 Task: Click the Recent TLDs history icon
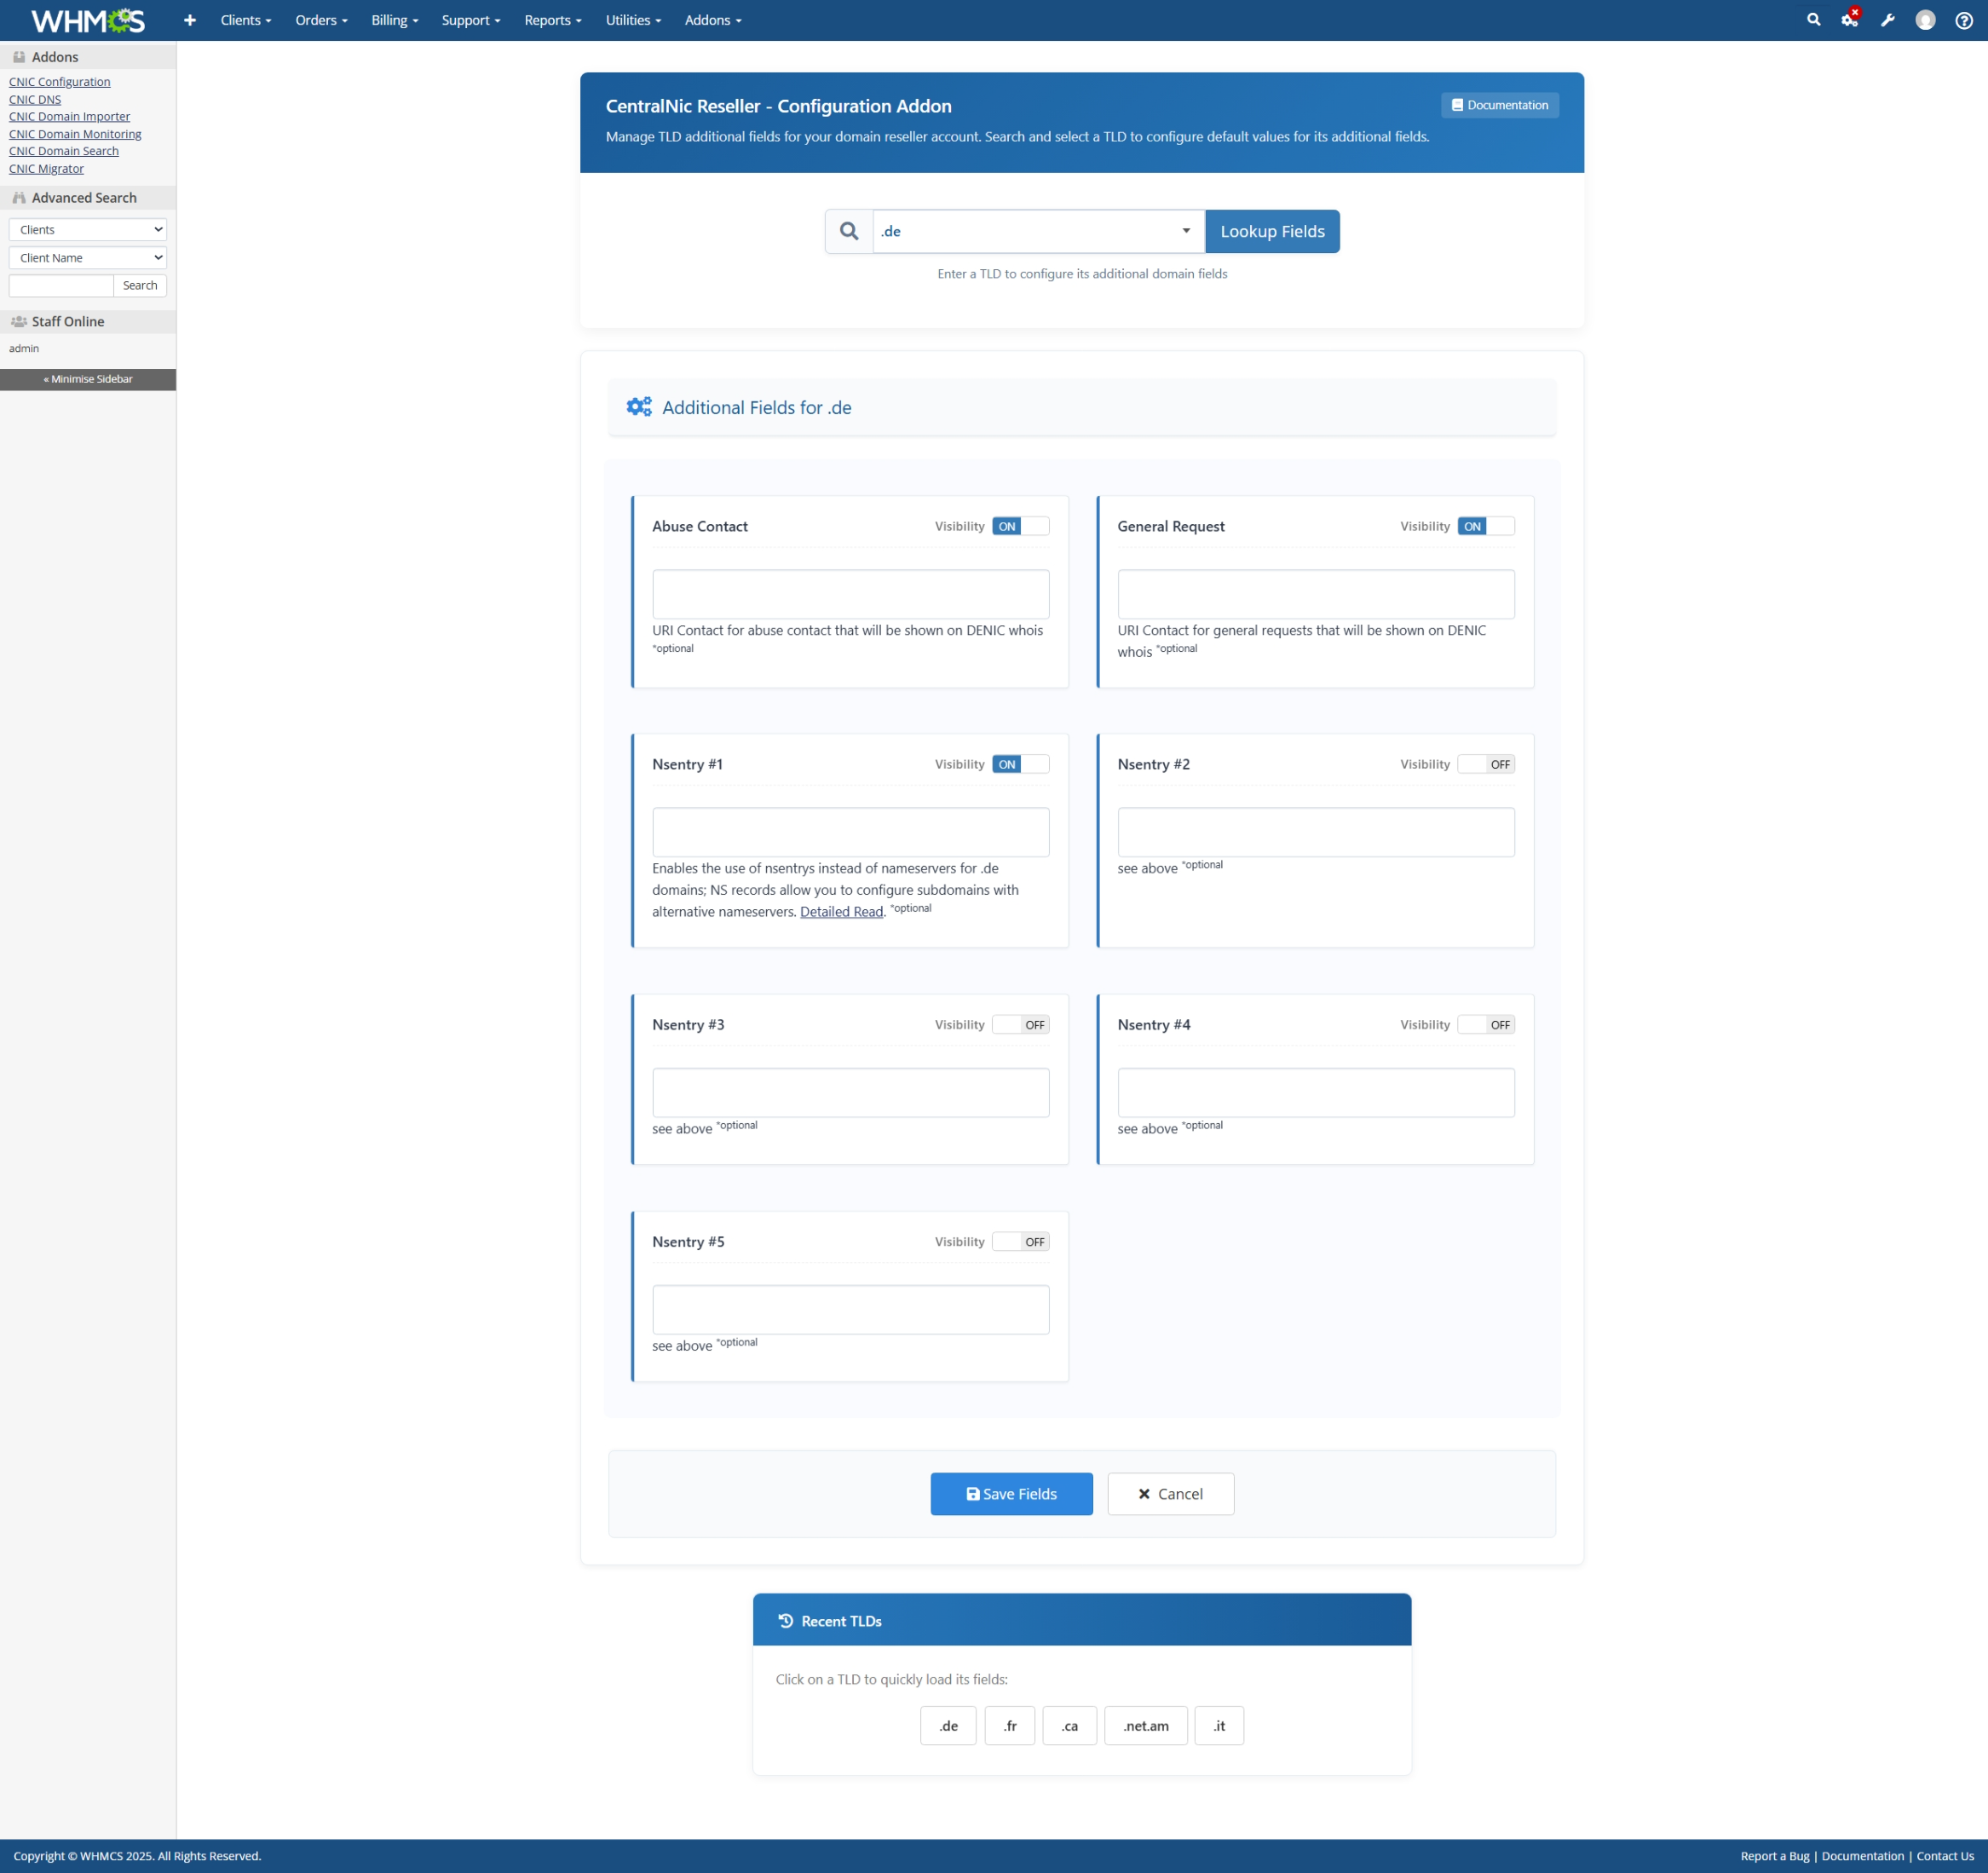[x=786, y=1620]
